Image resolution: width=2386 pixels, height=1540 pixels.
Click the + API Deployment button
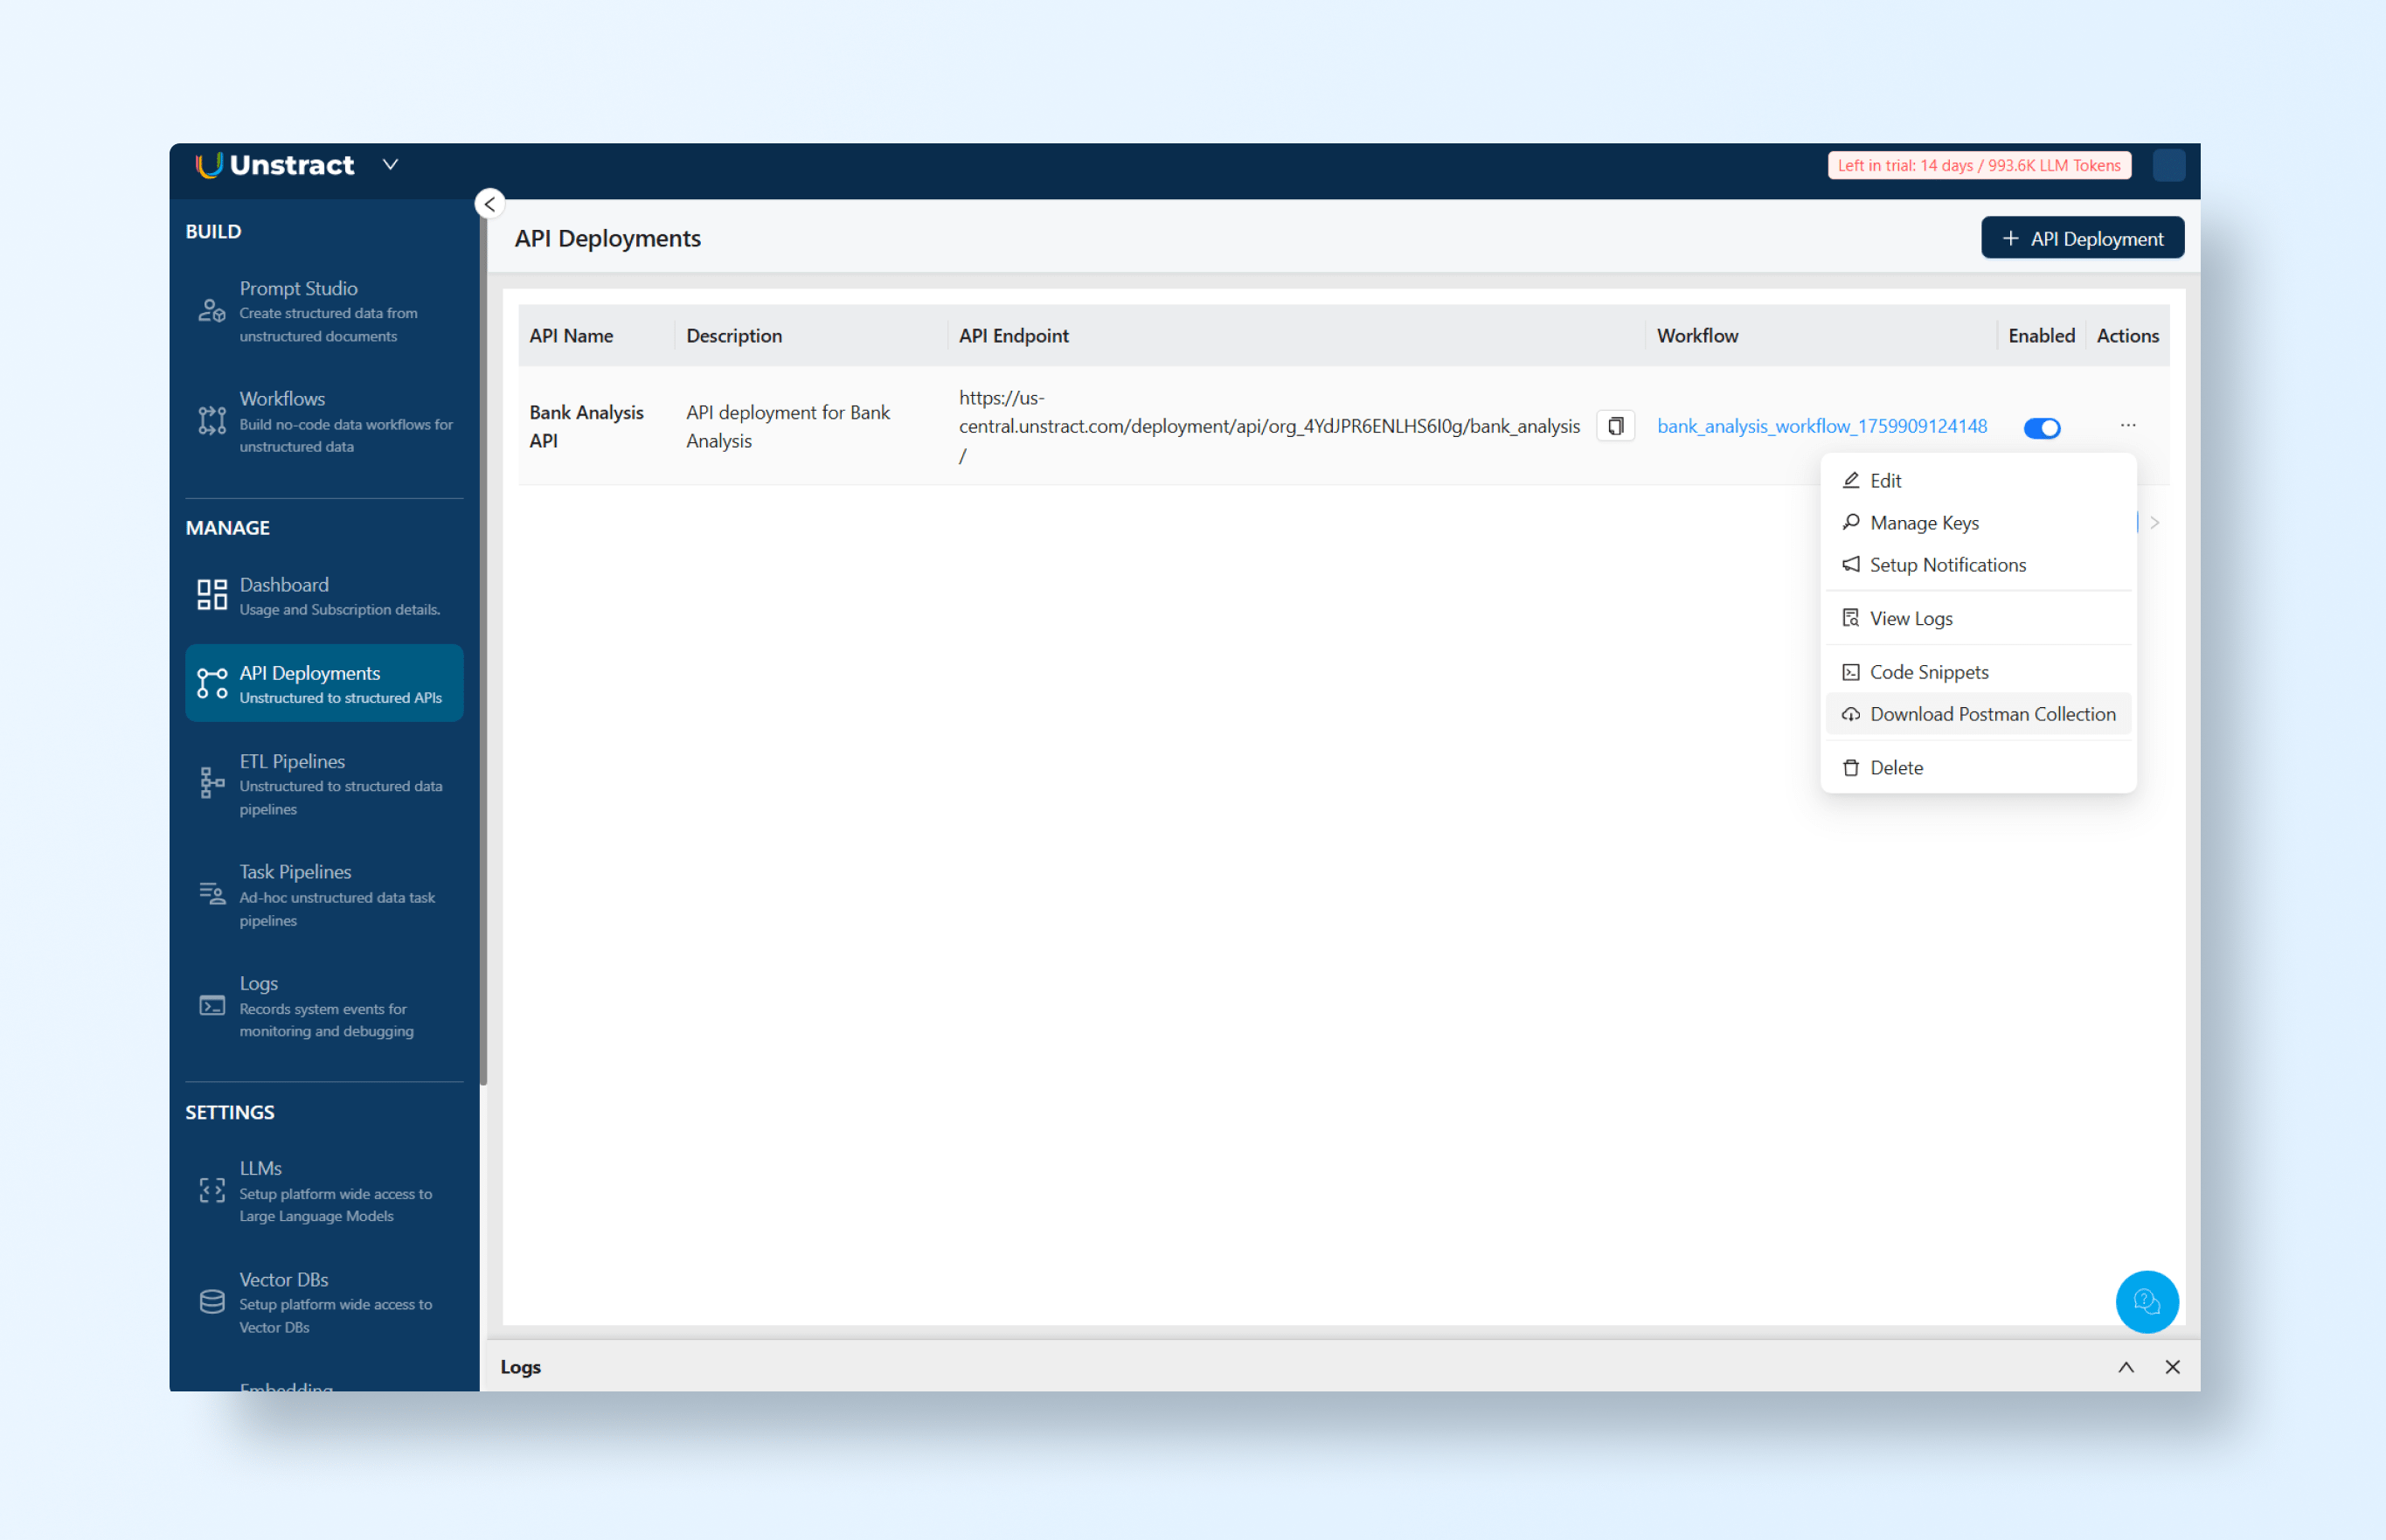tap(2082, 238)
